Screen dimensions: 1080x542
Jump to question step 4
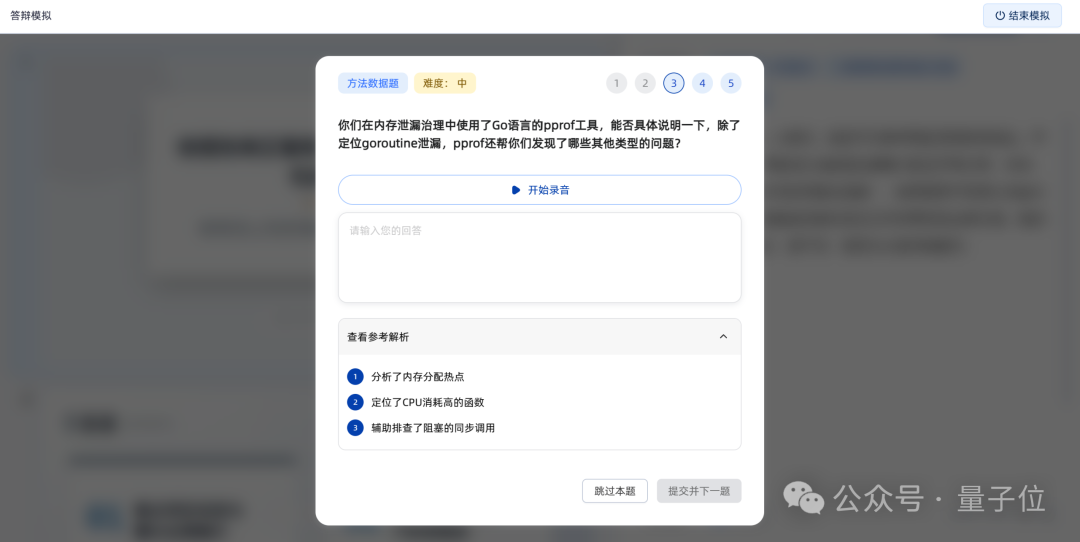coord(703,83)
